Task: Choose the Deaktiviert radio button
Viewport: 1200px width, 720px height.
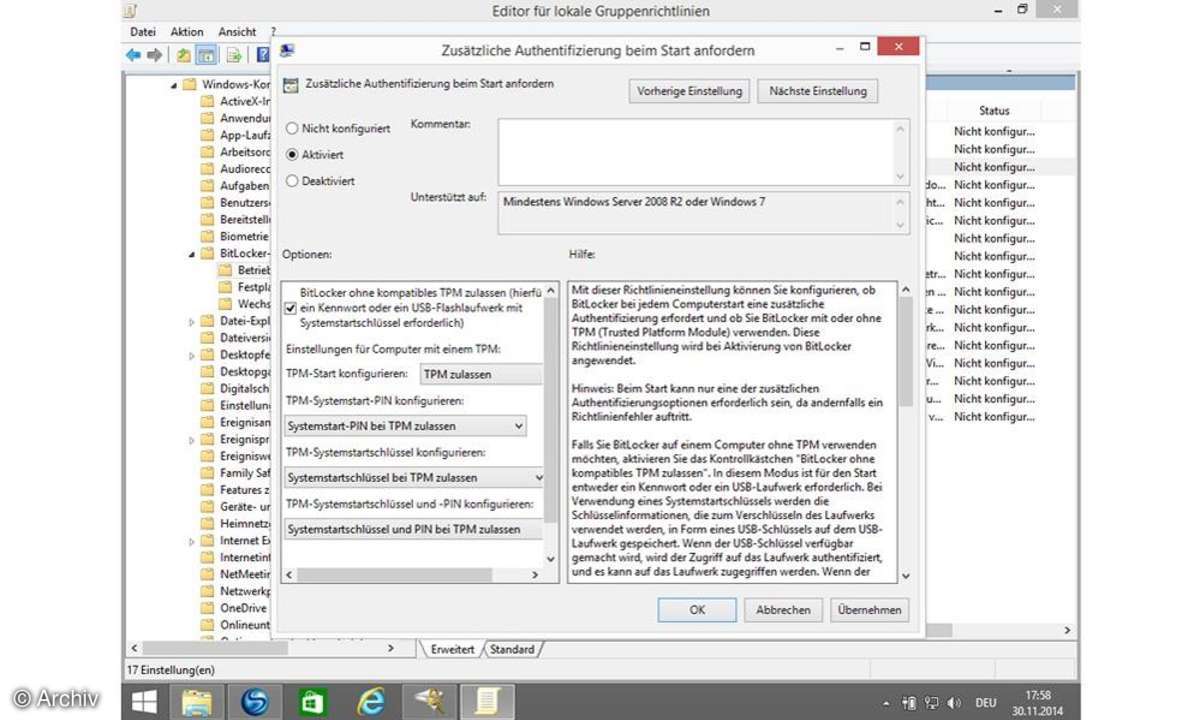Action: pos(292,181)
